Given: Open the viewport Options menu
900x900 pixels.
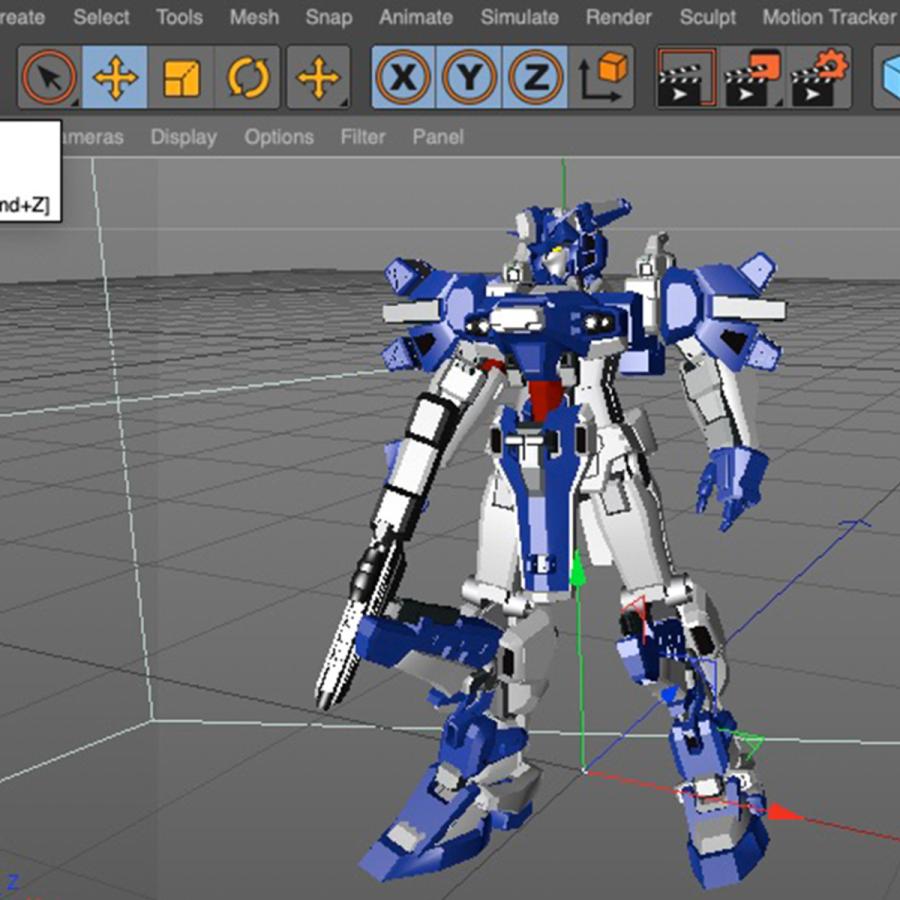Looking at the screenshot, I should (279, 137).
